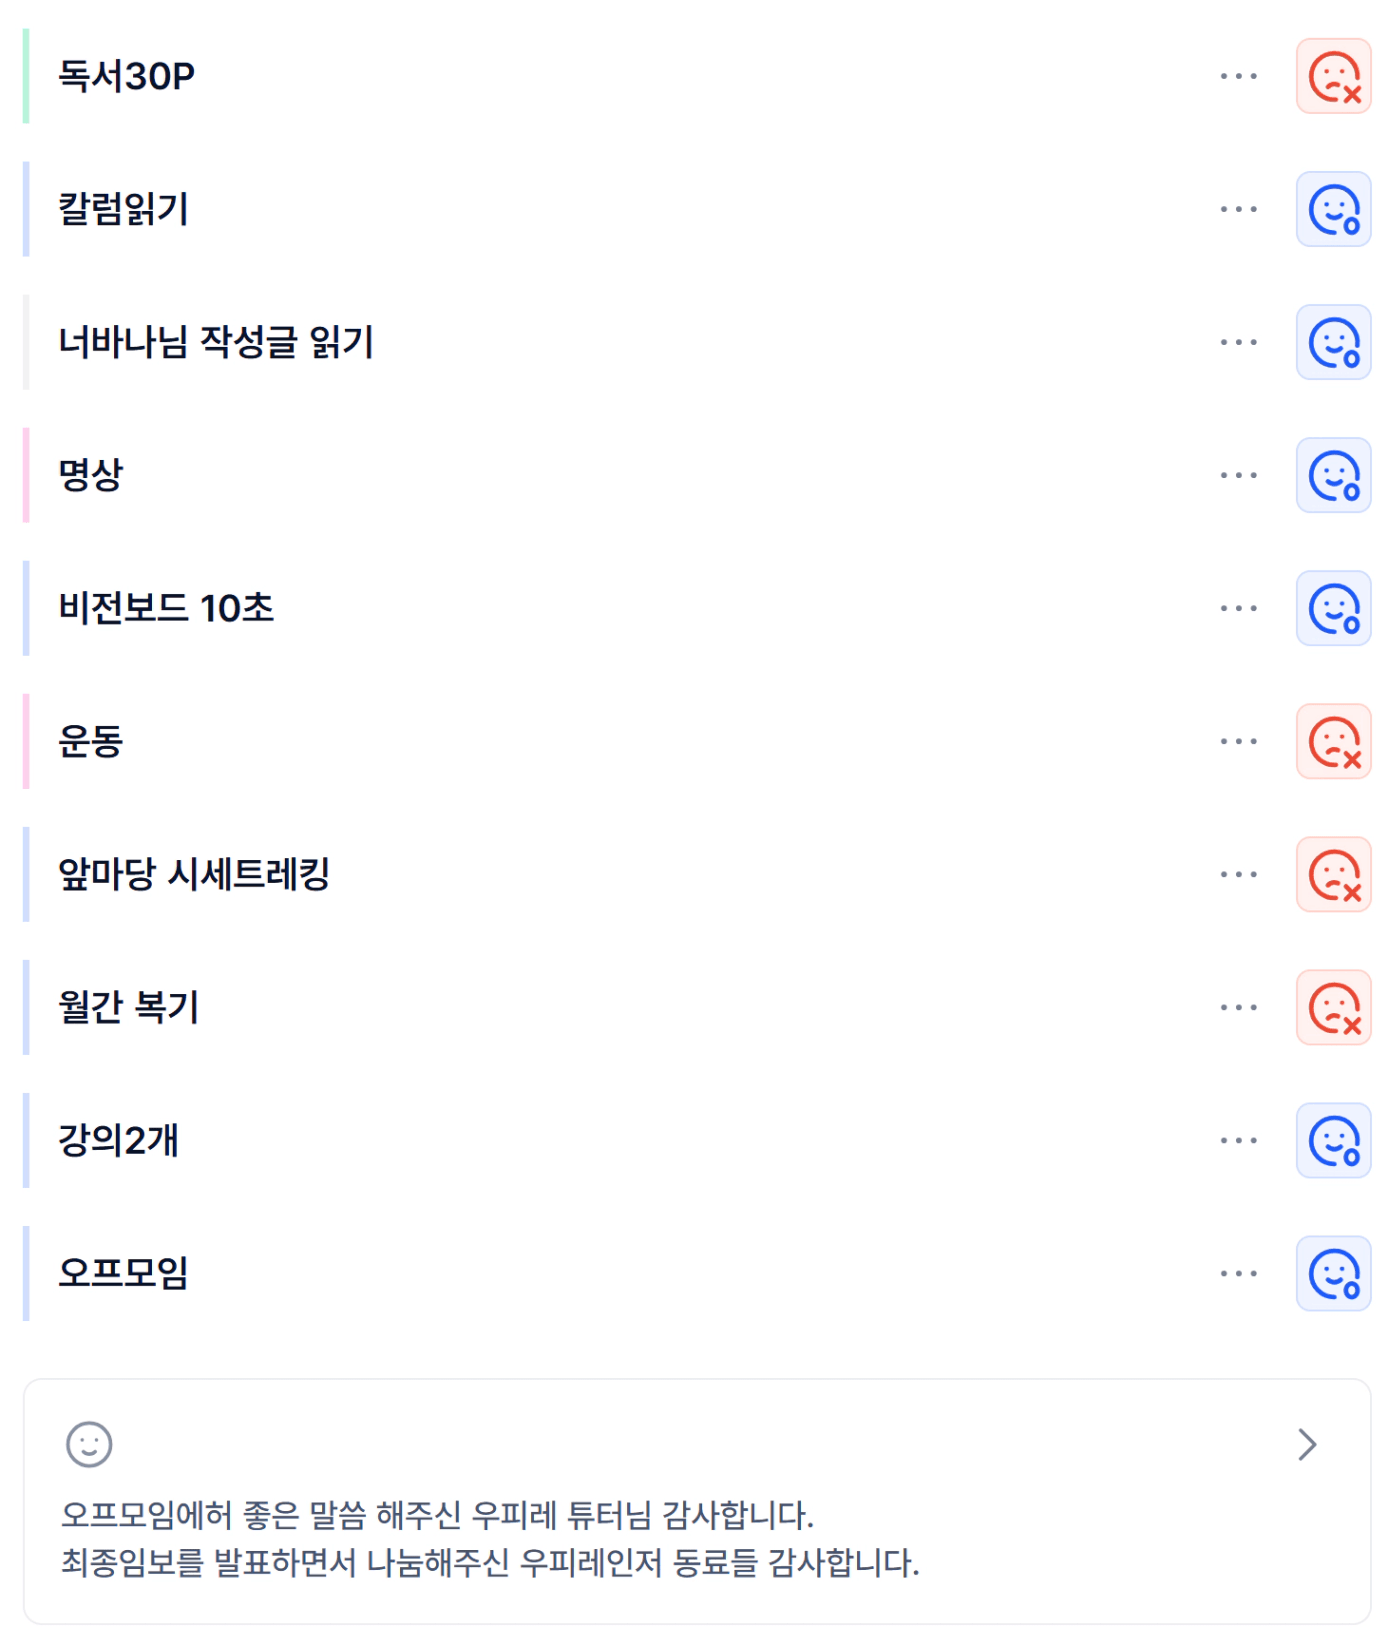Click the smiley icon for 명상
Screen dimensions: 1389x1646
point(1333,476)
